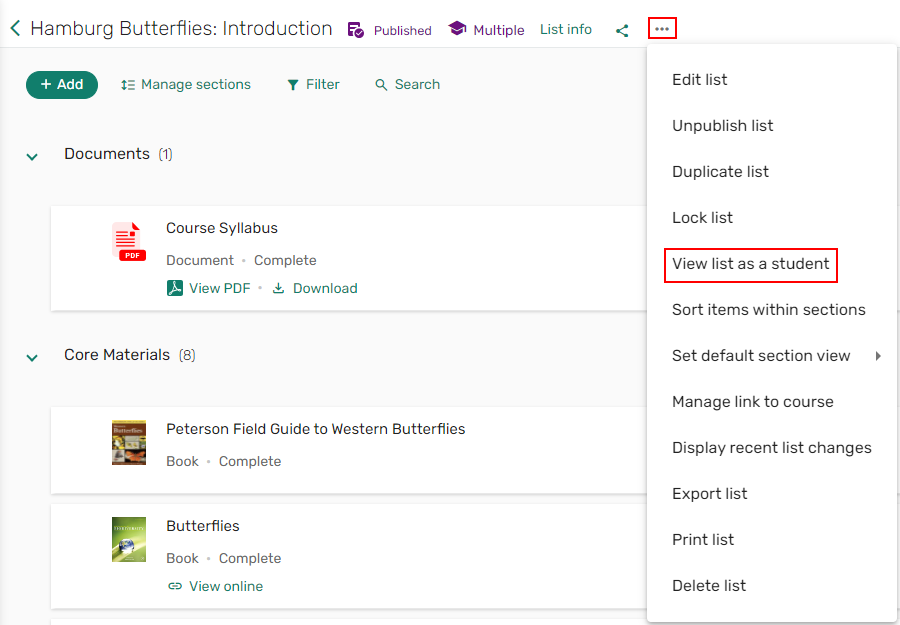Viewport: 900px width, 625px height.
Task: Open the Butterflies book title
Action: tap(203, 526)
